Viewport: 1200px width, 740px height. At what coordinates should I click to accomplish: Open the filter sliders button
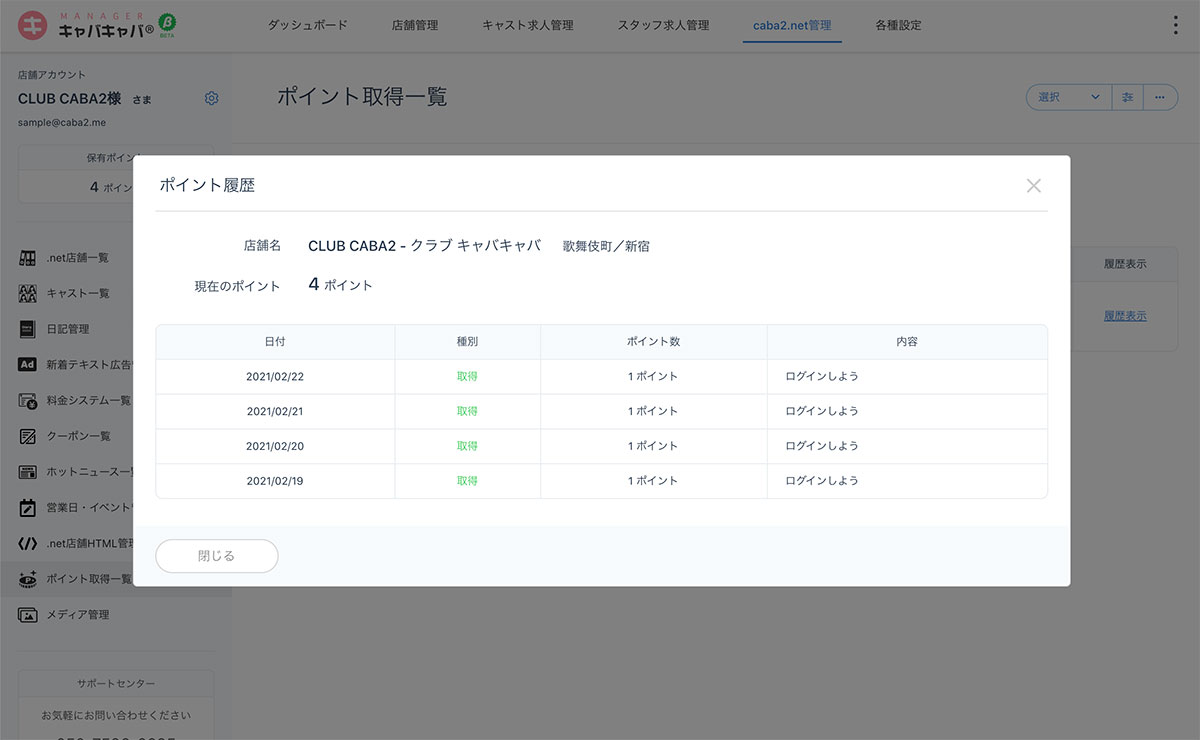(x=1127, y=97)
